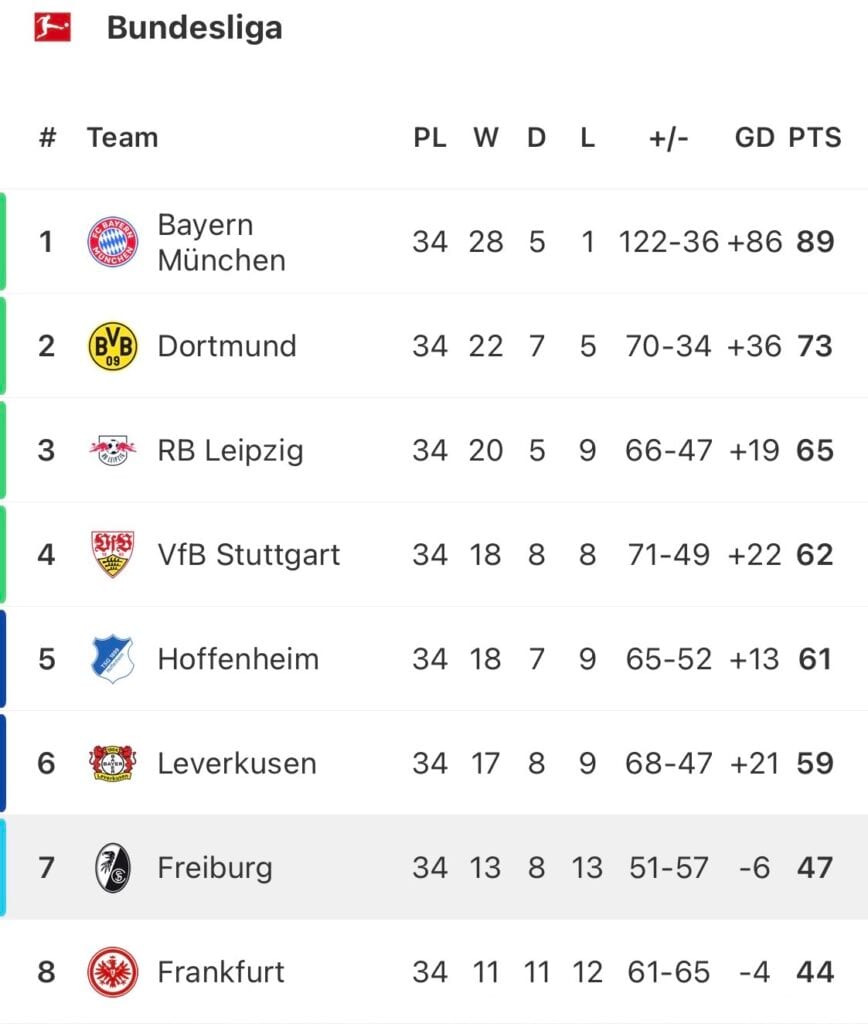Sort table by GD column header

point(754,137)
